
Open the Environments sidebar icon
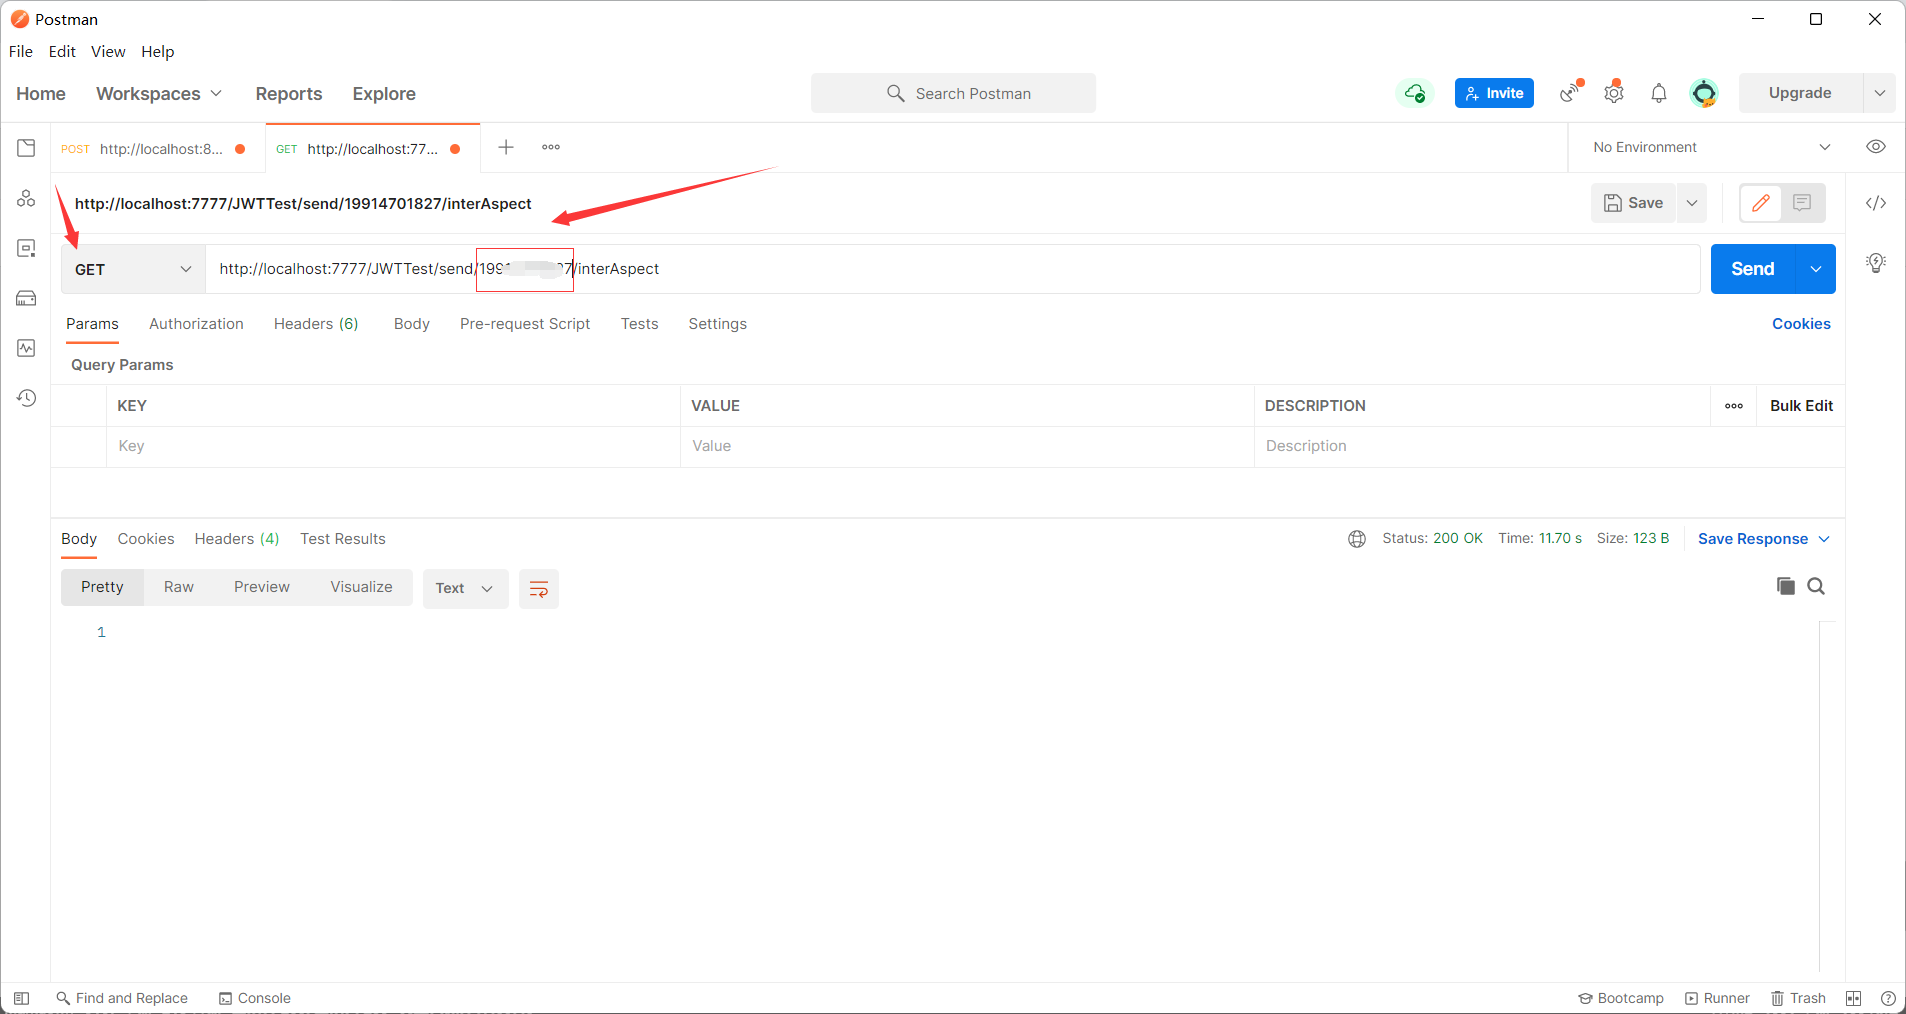coord(26,248)
